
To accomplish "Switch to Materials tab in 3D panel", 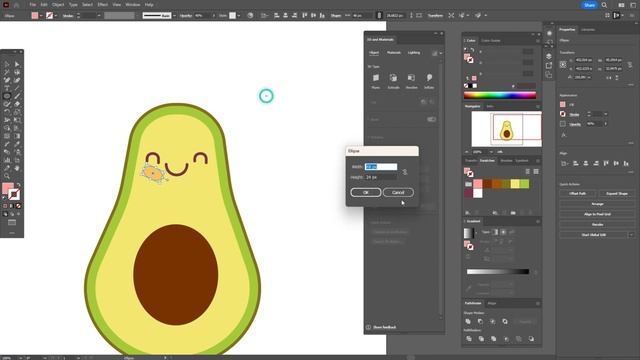I will click(x=394, y=53).
